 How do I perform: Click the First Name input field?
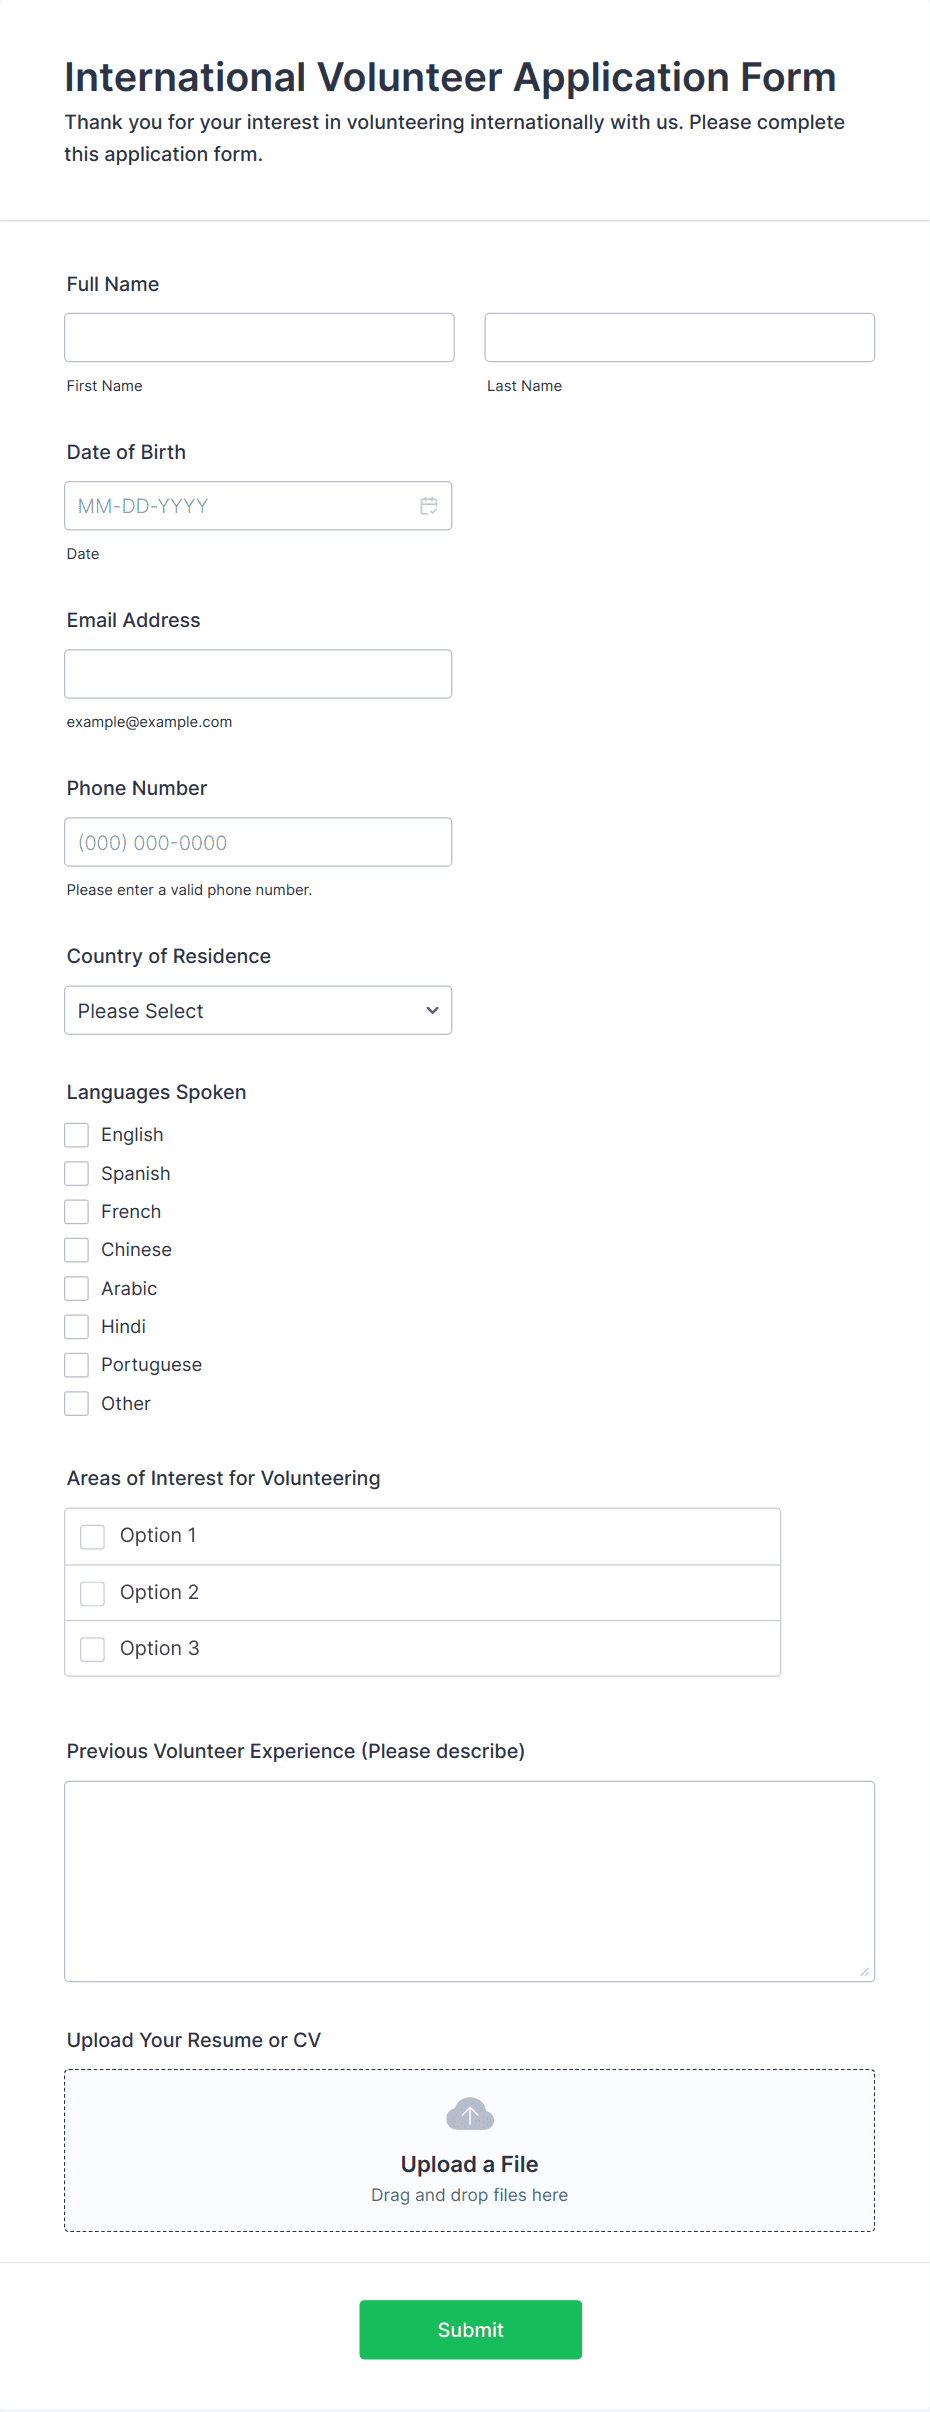click(259, 338)
